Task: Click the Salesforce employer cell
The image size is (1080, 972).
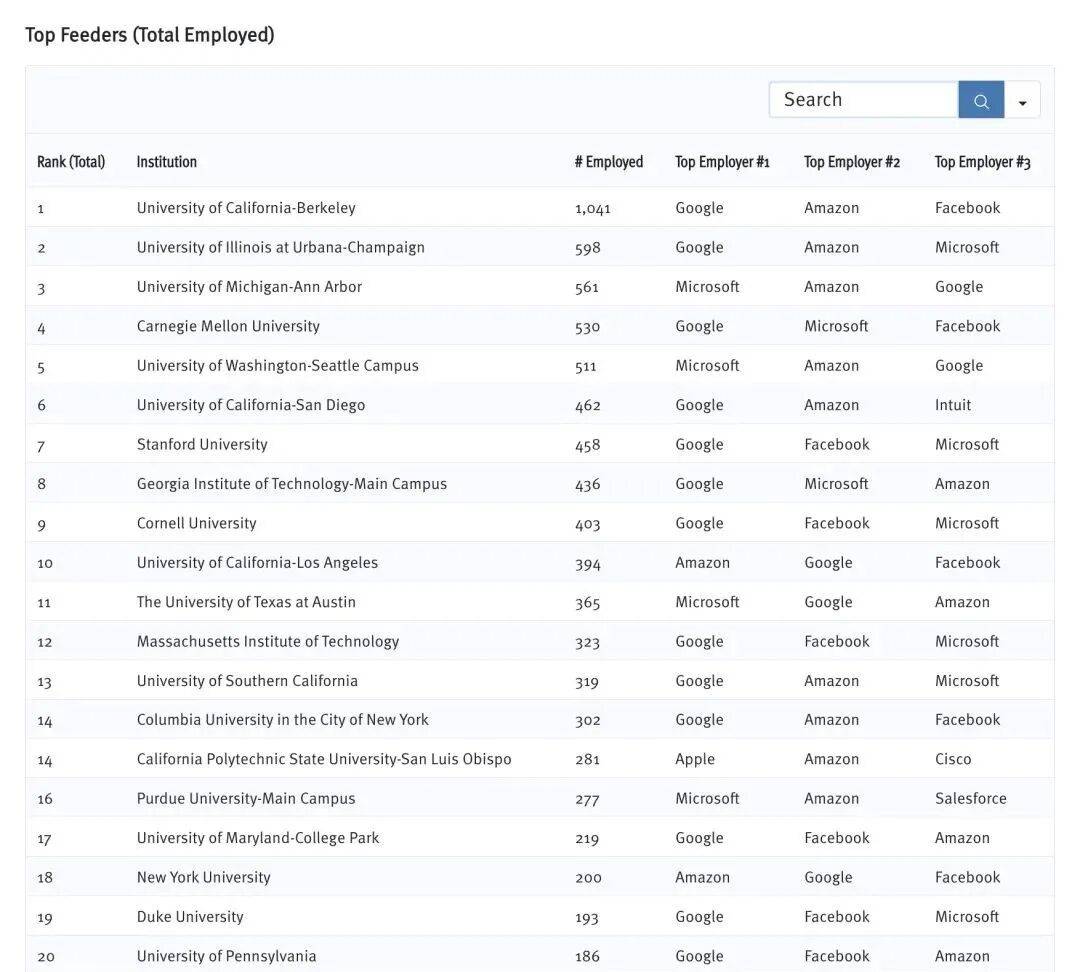Action: click(x=970, y=798)
